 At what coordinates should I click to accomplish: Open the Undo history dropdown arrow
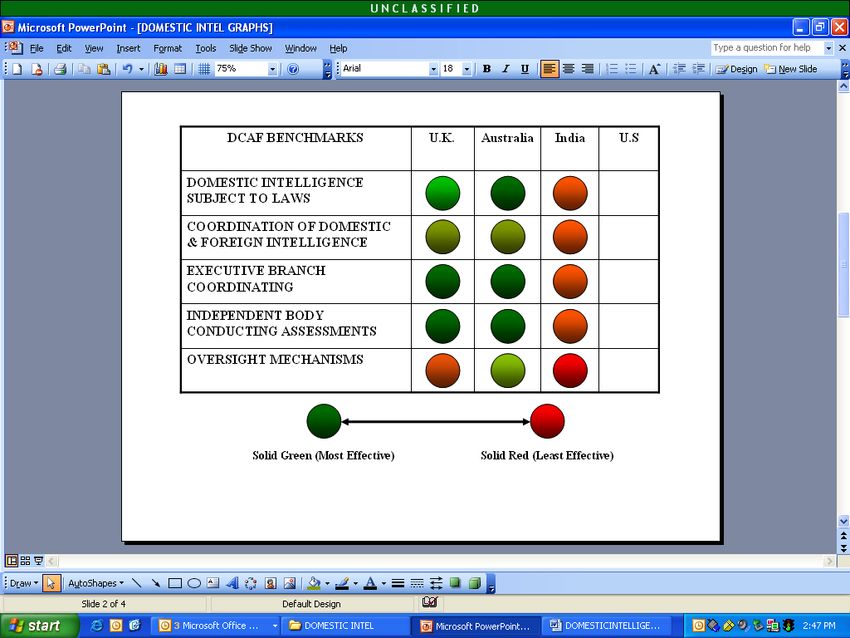[141, 69]
